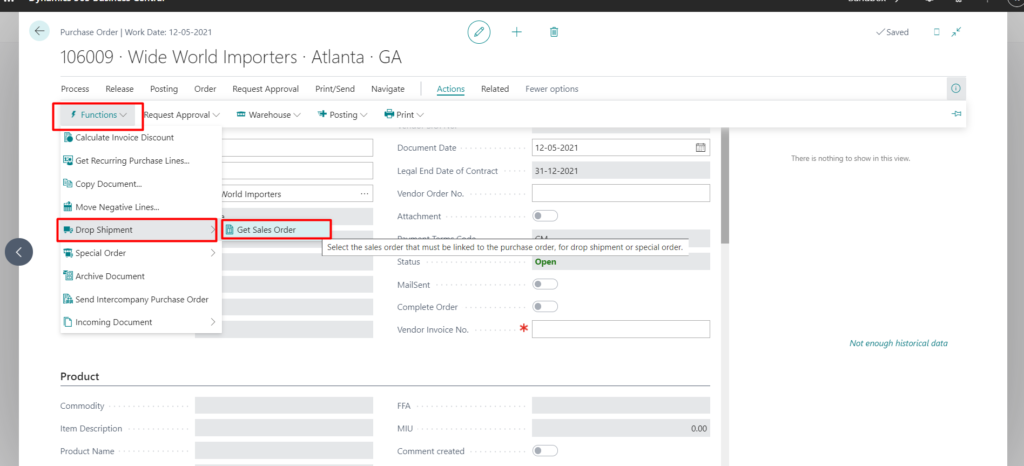Click the Get Sales Order icon
This screenshot has height=466, width=1024.
pyautogui.click(x=230, y=230)
